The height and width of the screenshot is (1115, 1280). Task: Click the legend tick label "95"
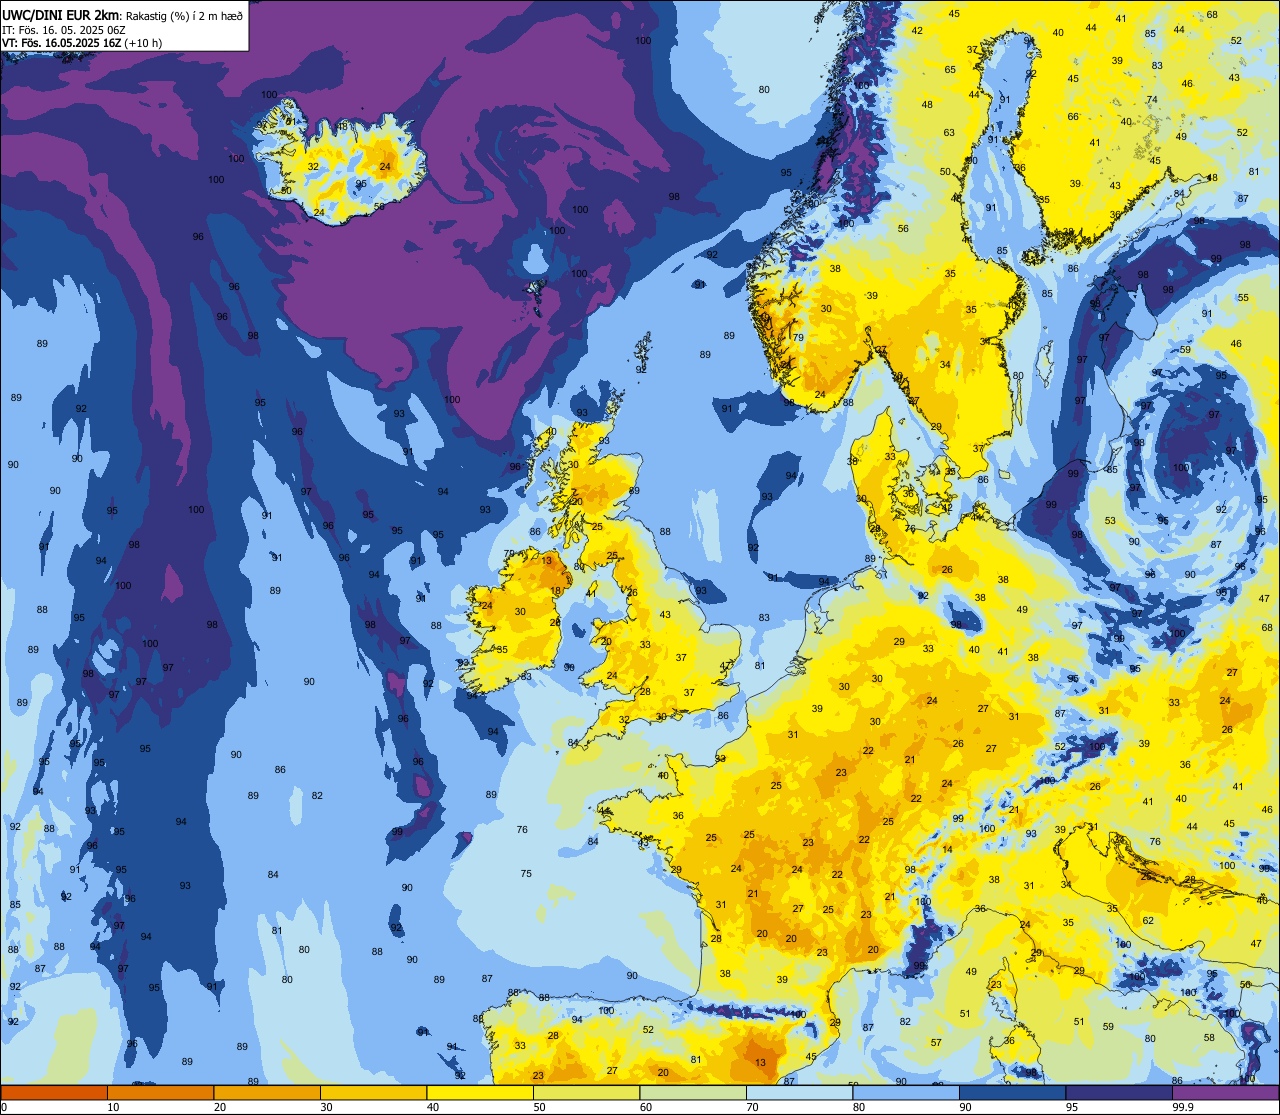pos(1072,1107)
